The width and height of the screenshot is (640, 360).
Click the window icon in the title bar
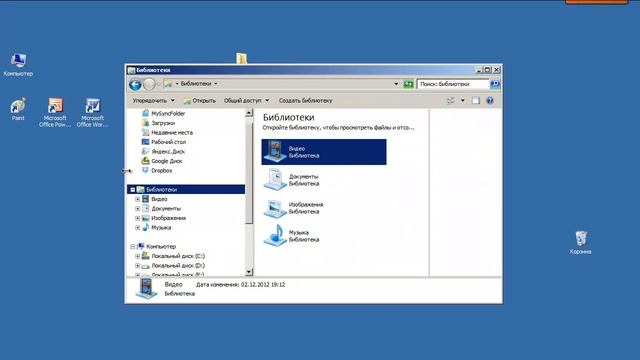(131, 70)
